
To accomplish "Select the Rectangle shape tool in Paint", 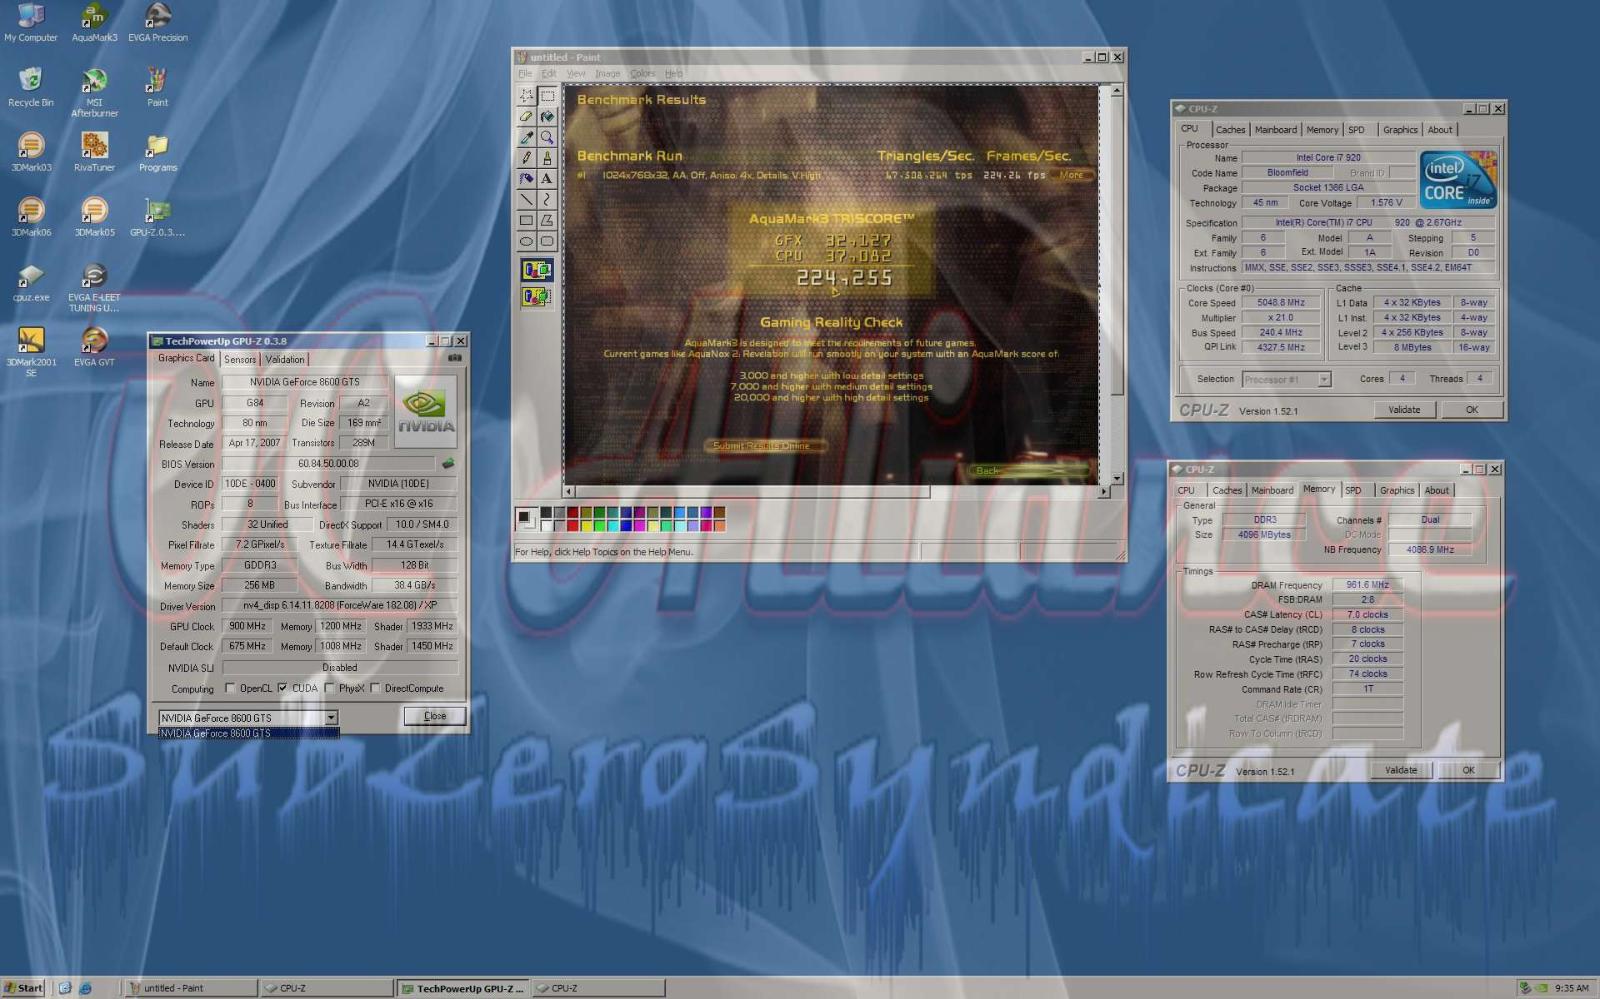I will pos(526,220).
